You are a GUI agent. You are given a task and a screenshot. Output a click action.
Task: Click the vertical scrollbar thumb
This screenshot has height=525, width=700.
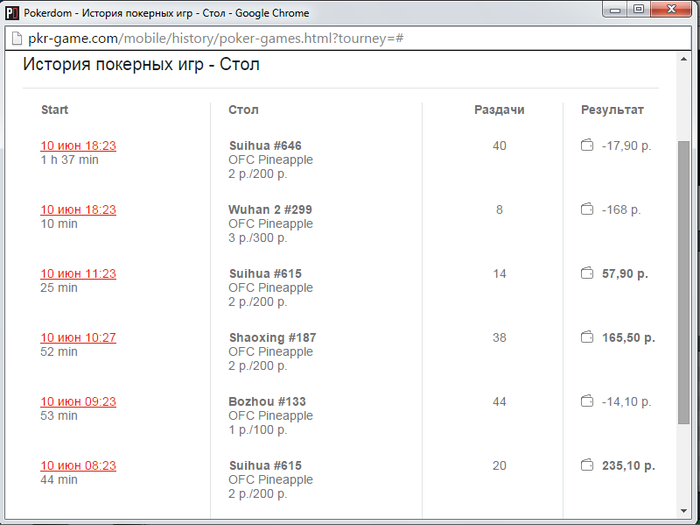(684, 282)
